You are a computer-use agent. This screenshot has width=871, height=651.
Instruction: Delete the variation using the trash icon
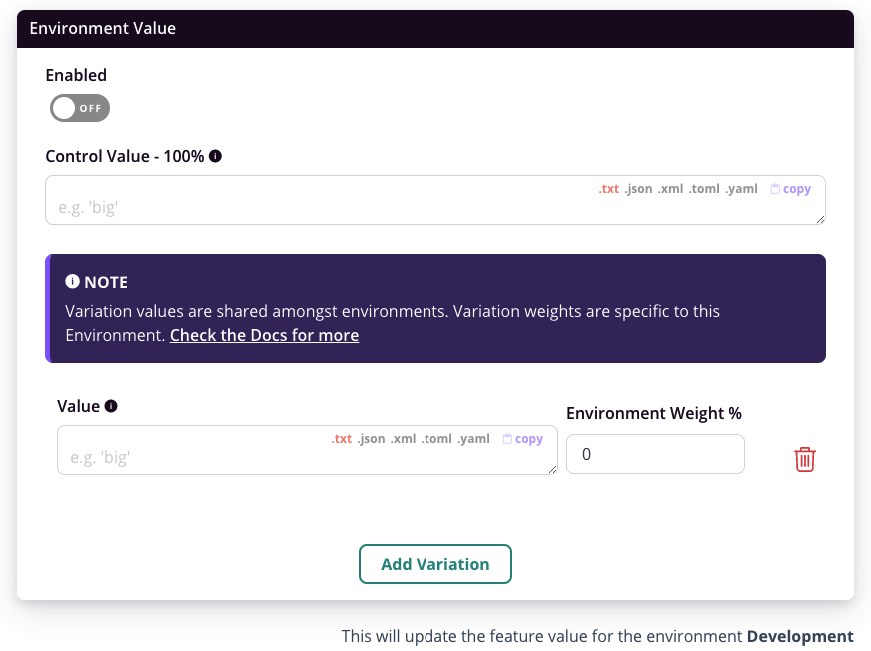[x=805, y=459]
